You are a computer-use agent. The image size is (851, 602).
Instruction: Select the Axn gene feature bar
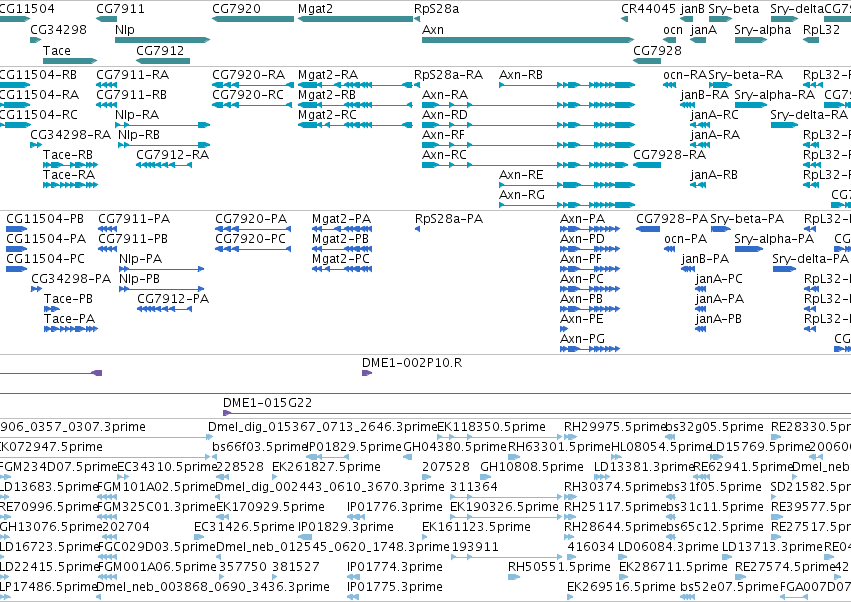[x=528, y=40]
